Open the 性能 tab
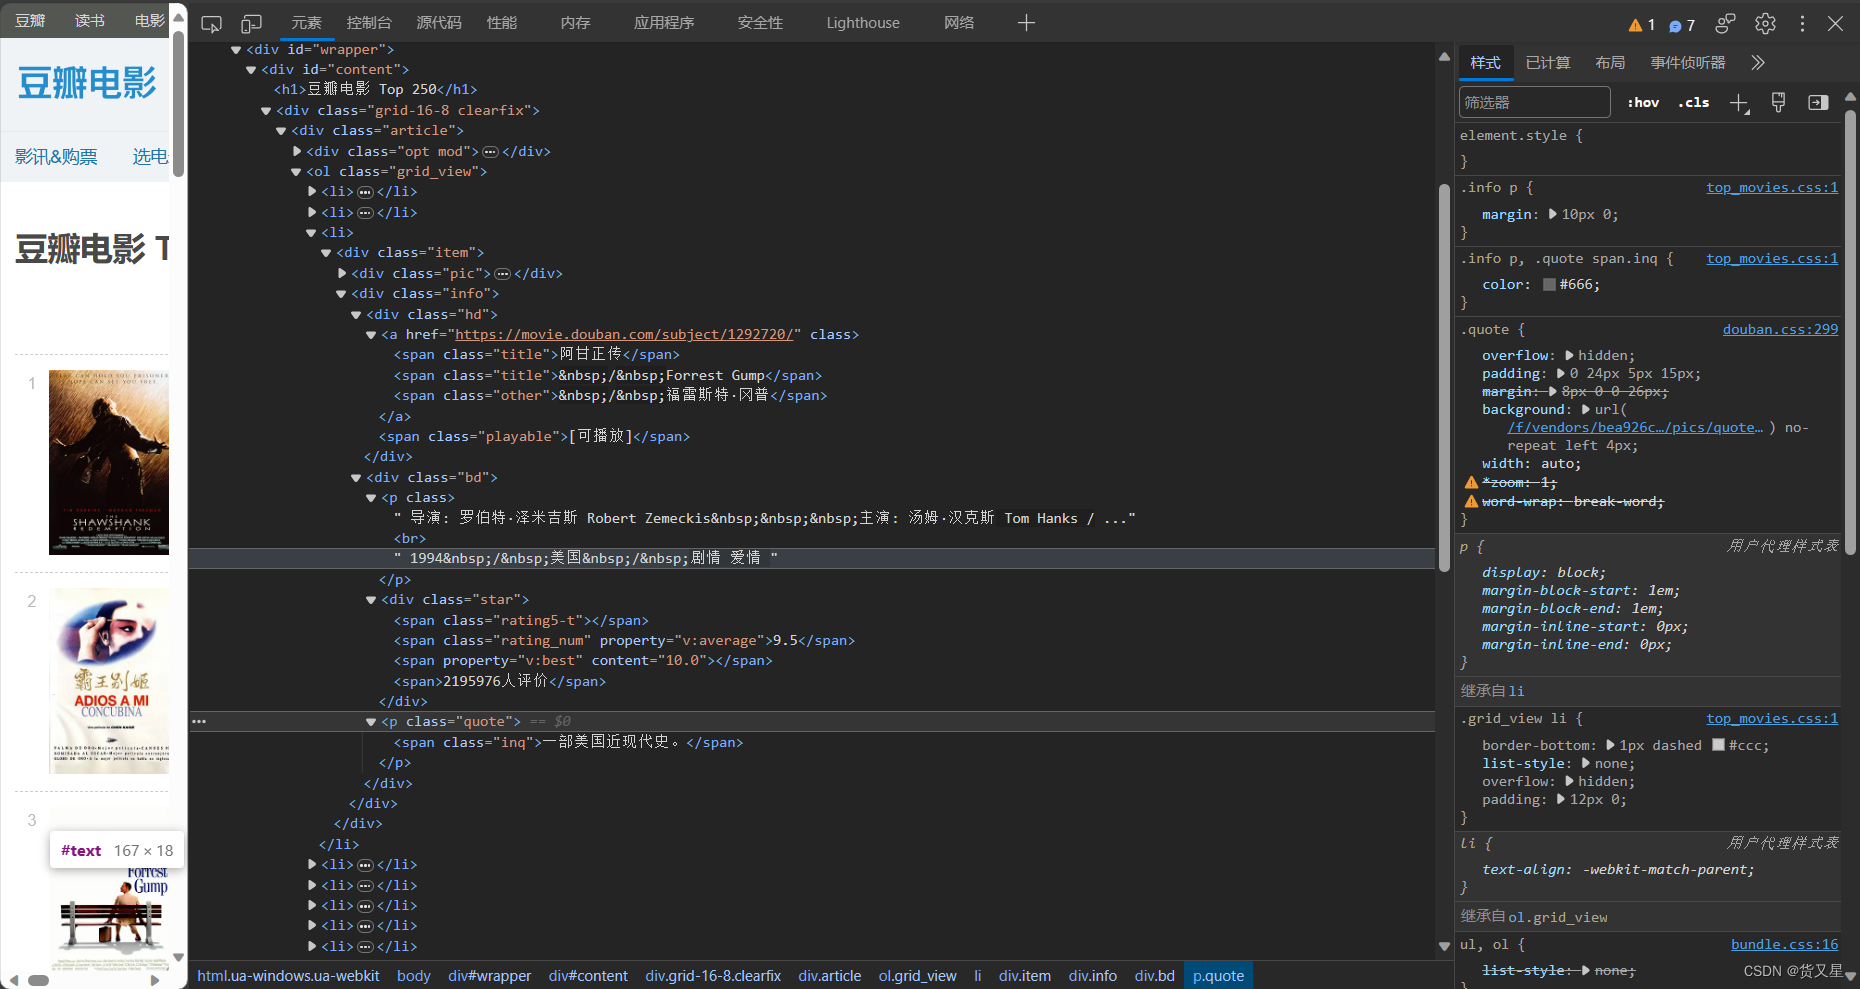1860x989 pixels. coord(502,23)
